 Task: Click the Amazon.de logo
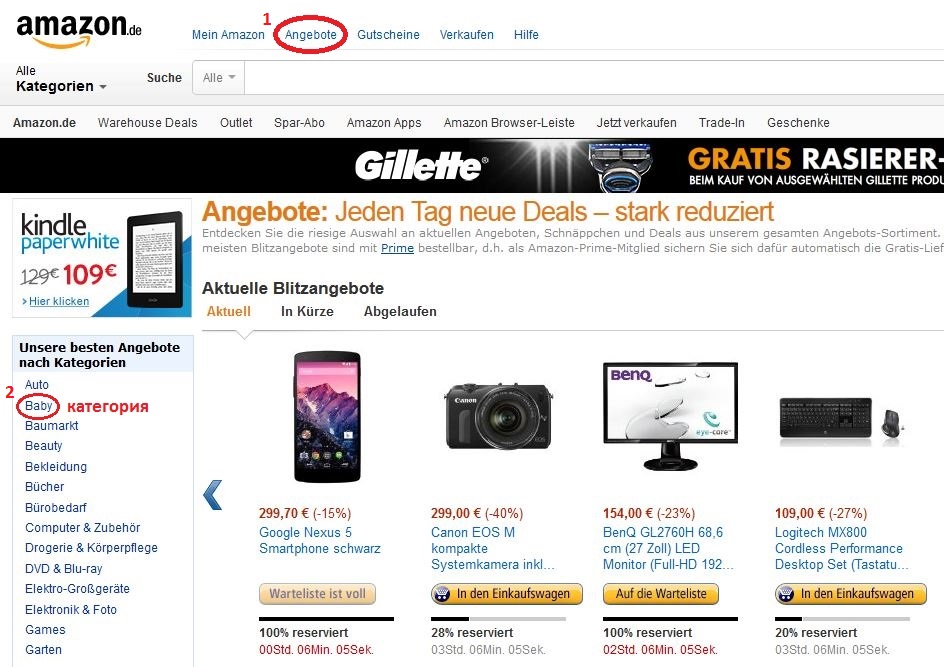[x=79, y=31]
